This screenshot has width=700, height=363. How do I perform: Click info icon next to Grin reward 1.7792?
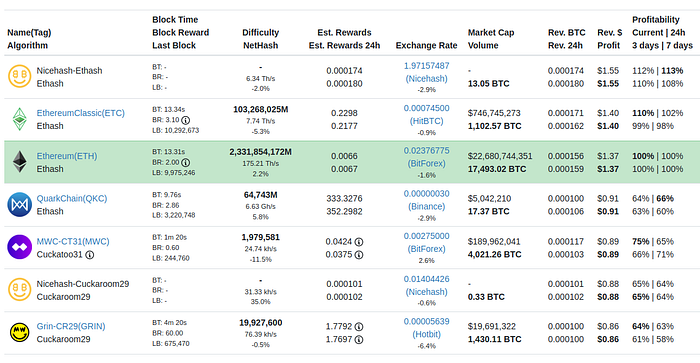(358, 327)
